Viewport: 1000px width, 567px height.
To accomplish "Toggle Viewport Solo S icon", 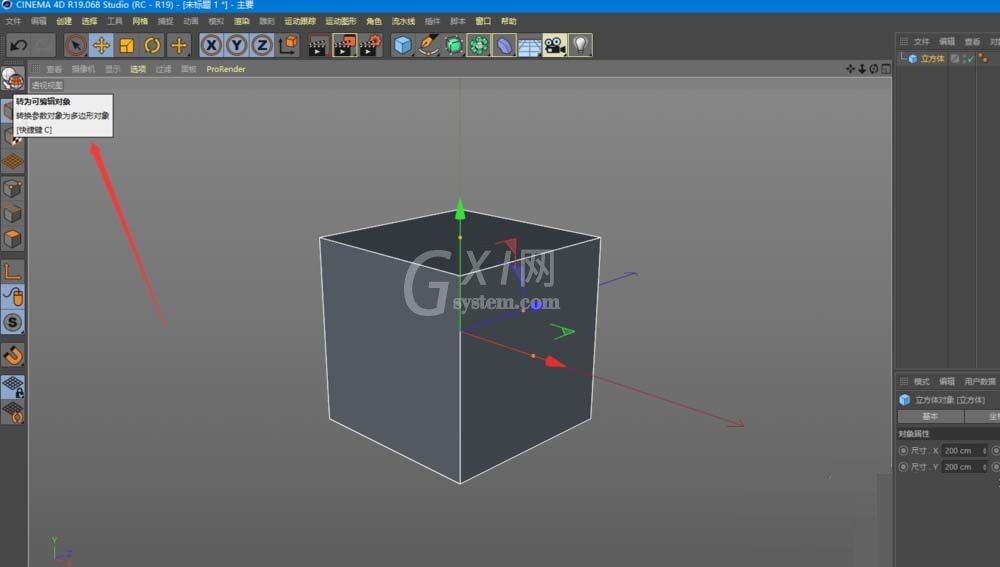I will click(x=13, y=323).
